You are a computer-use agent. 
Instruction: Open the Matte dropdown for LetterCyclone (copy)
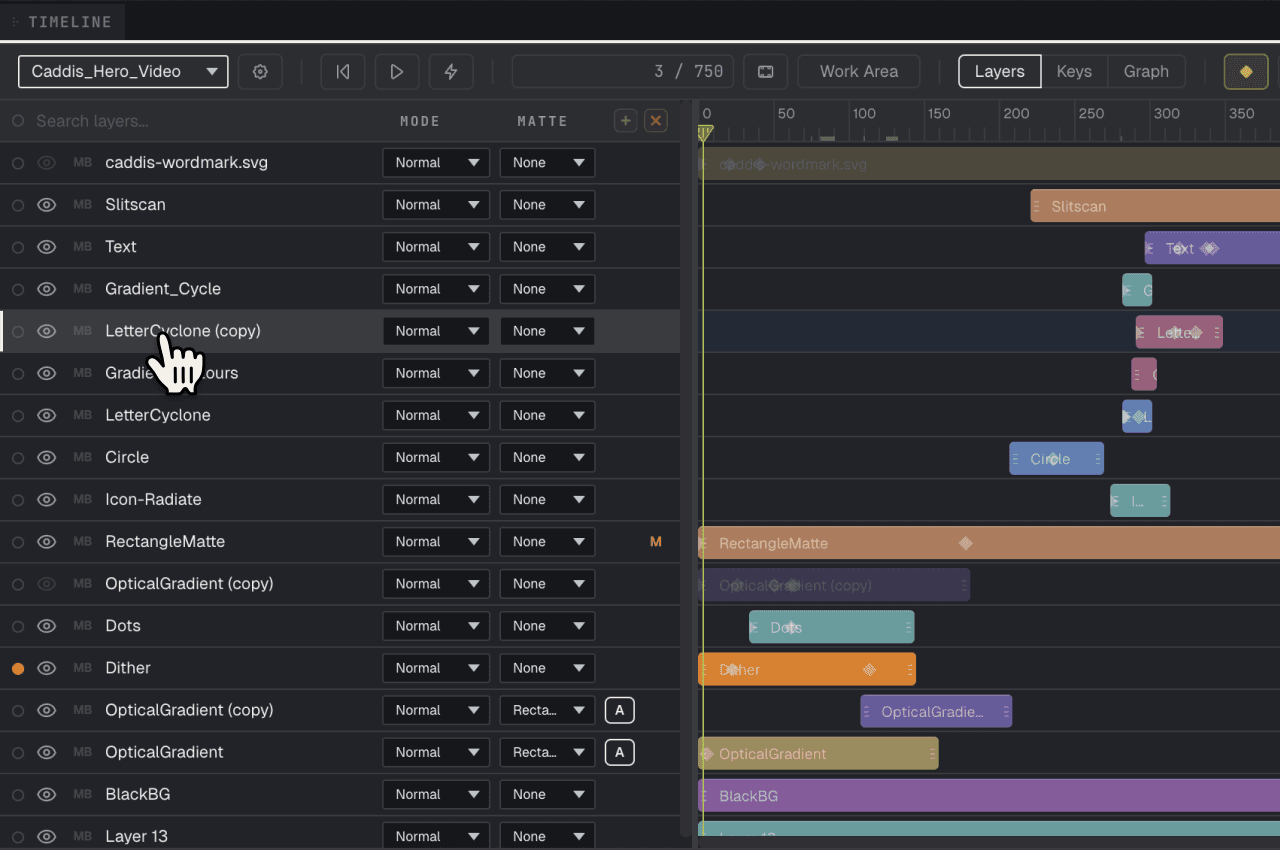point(547,331)
